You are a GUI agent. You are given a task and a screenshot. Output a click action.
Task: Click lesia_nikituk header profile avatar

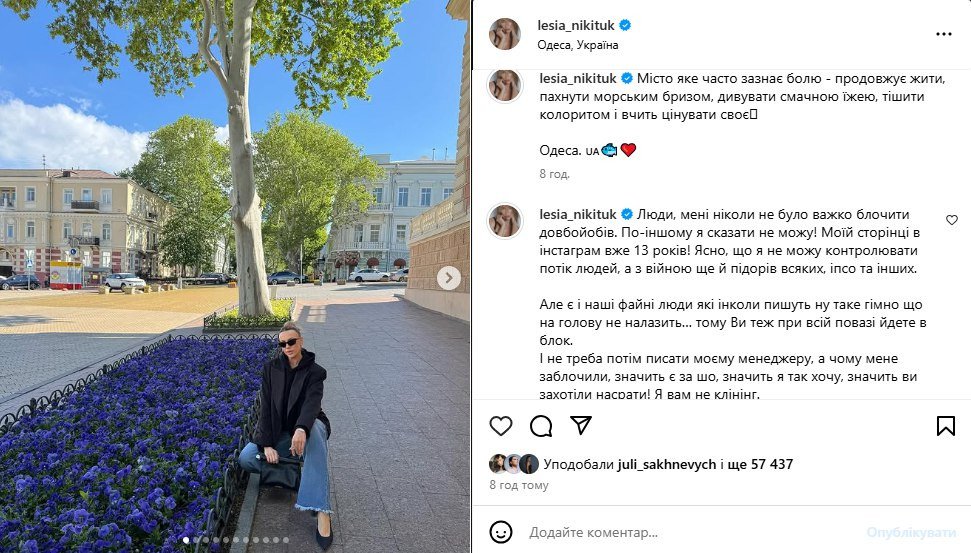pos(505,33)
